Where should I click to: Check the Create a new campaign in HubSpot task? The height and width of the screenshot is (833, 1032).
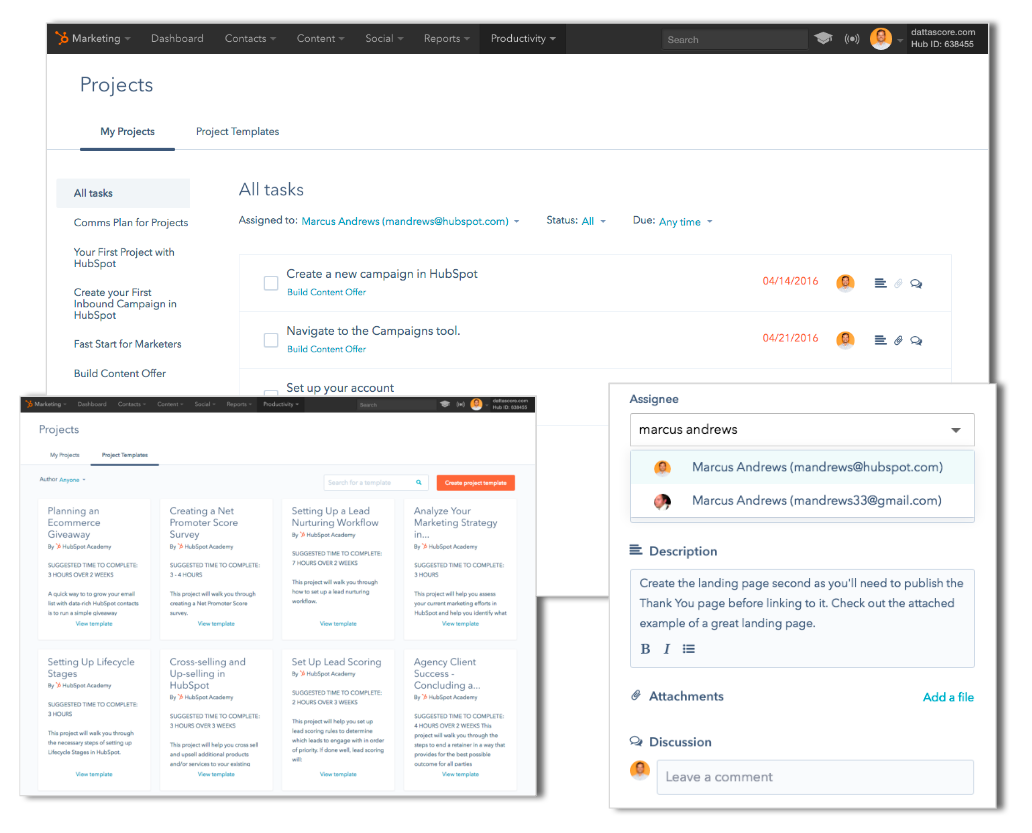[x=271, y=283]
